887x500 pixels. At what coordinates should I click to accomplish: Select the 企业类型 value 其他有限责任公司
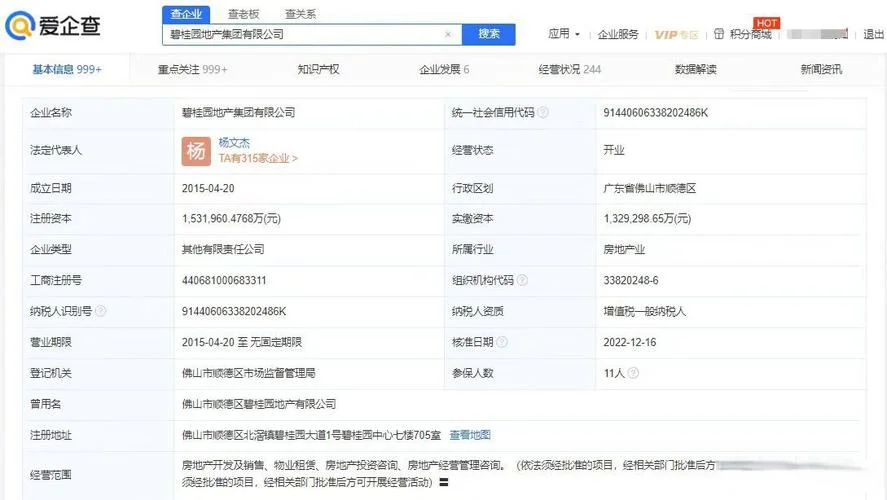click(223, 249)
